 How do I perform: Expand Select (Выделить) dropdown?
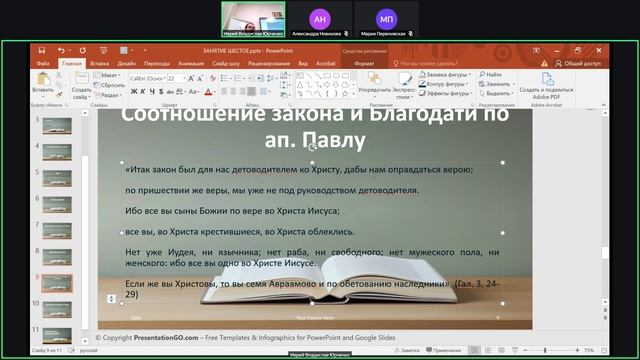point(496,93)
